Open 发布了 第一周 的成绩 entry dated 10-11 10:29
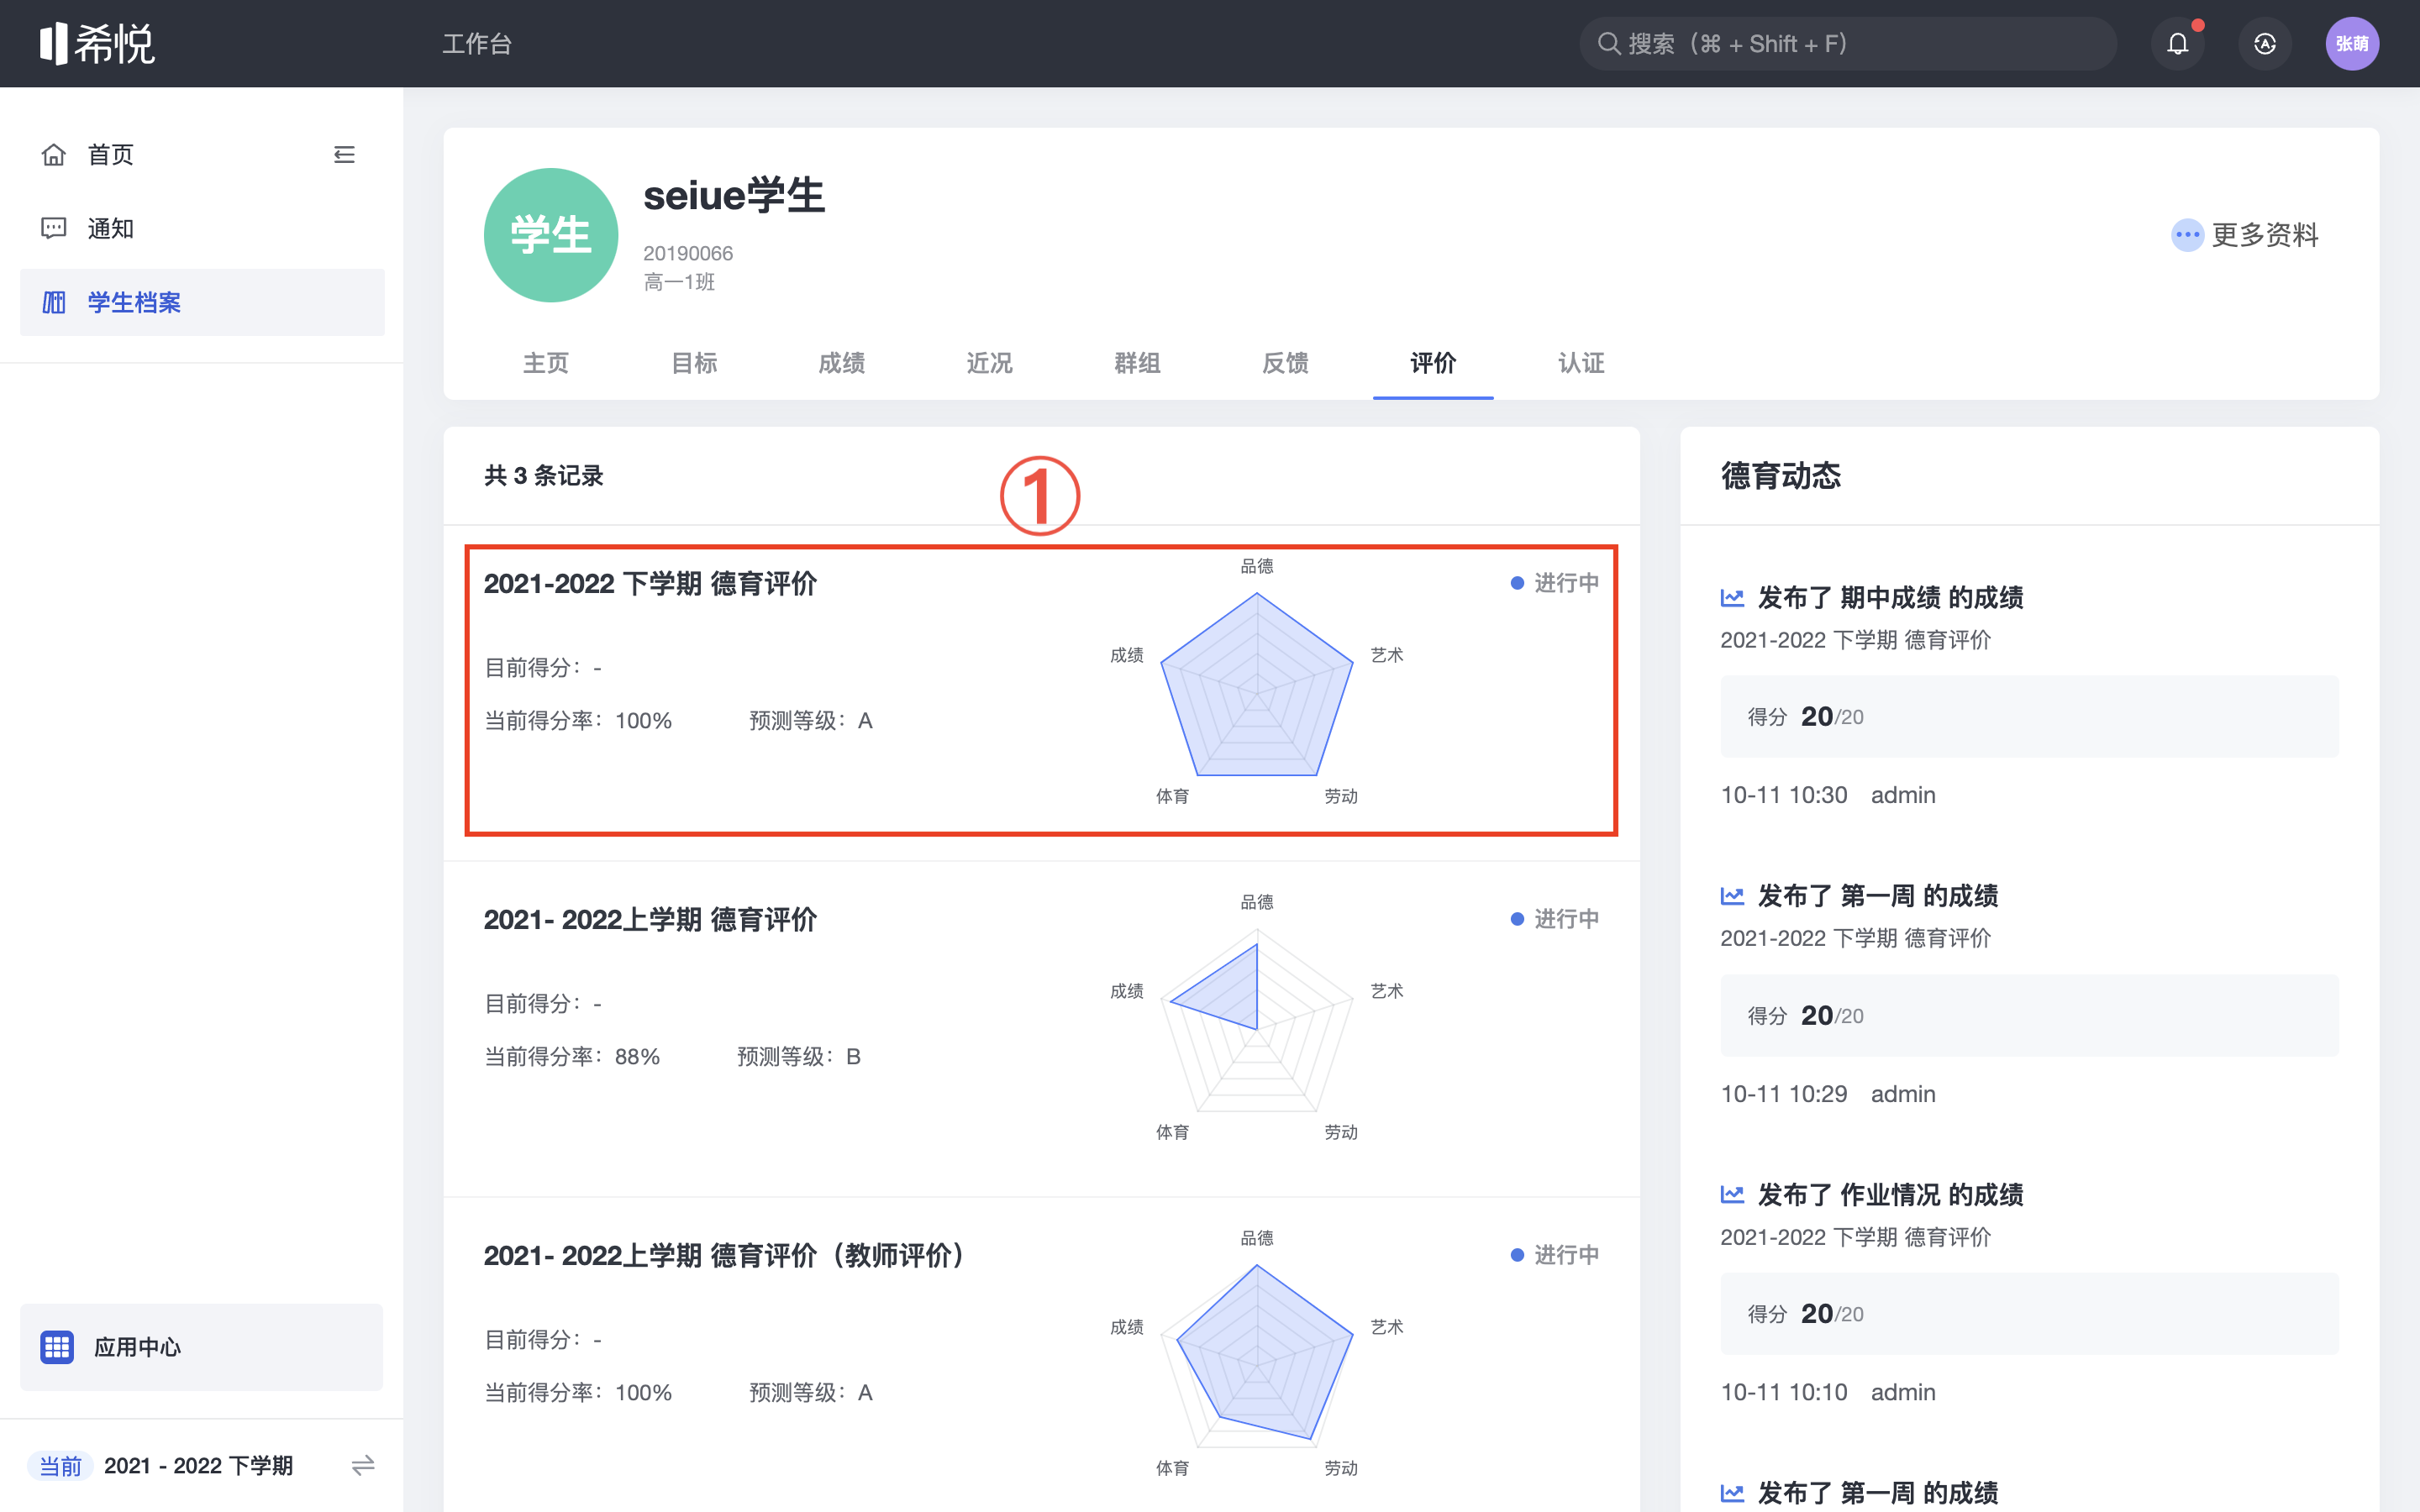The height and width of the screenshot is (1512, 2420). pos(1877,895)
